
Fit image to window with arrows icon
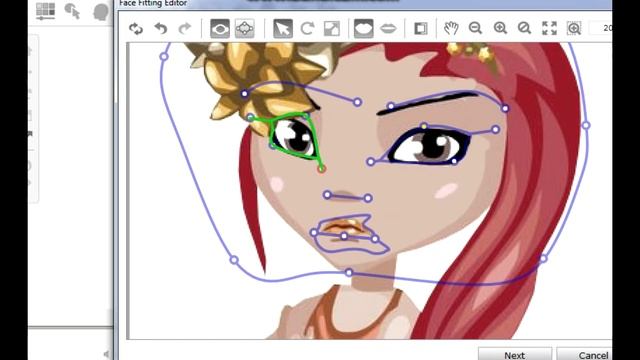click(549, 28)
